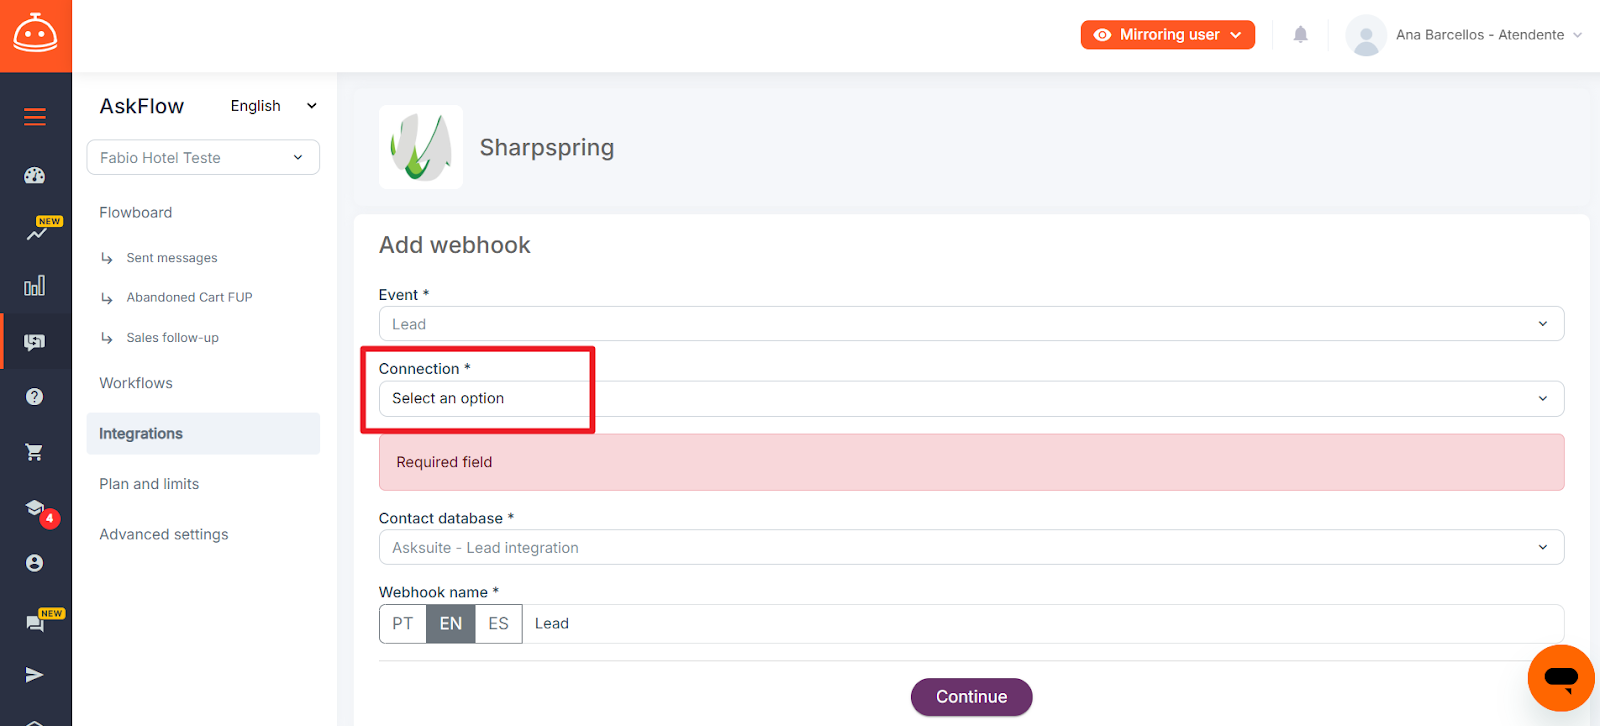1600x726 pixels.
Task: Open the user account circle icon
Action: click(x=35, y=563)
